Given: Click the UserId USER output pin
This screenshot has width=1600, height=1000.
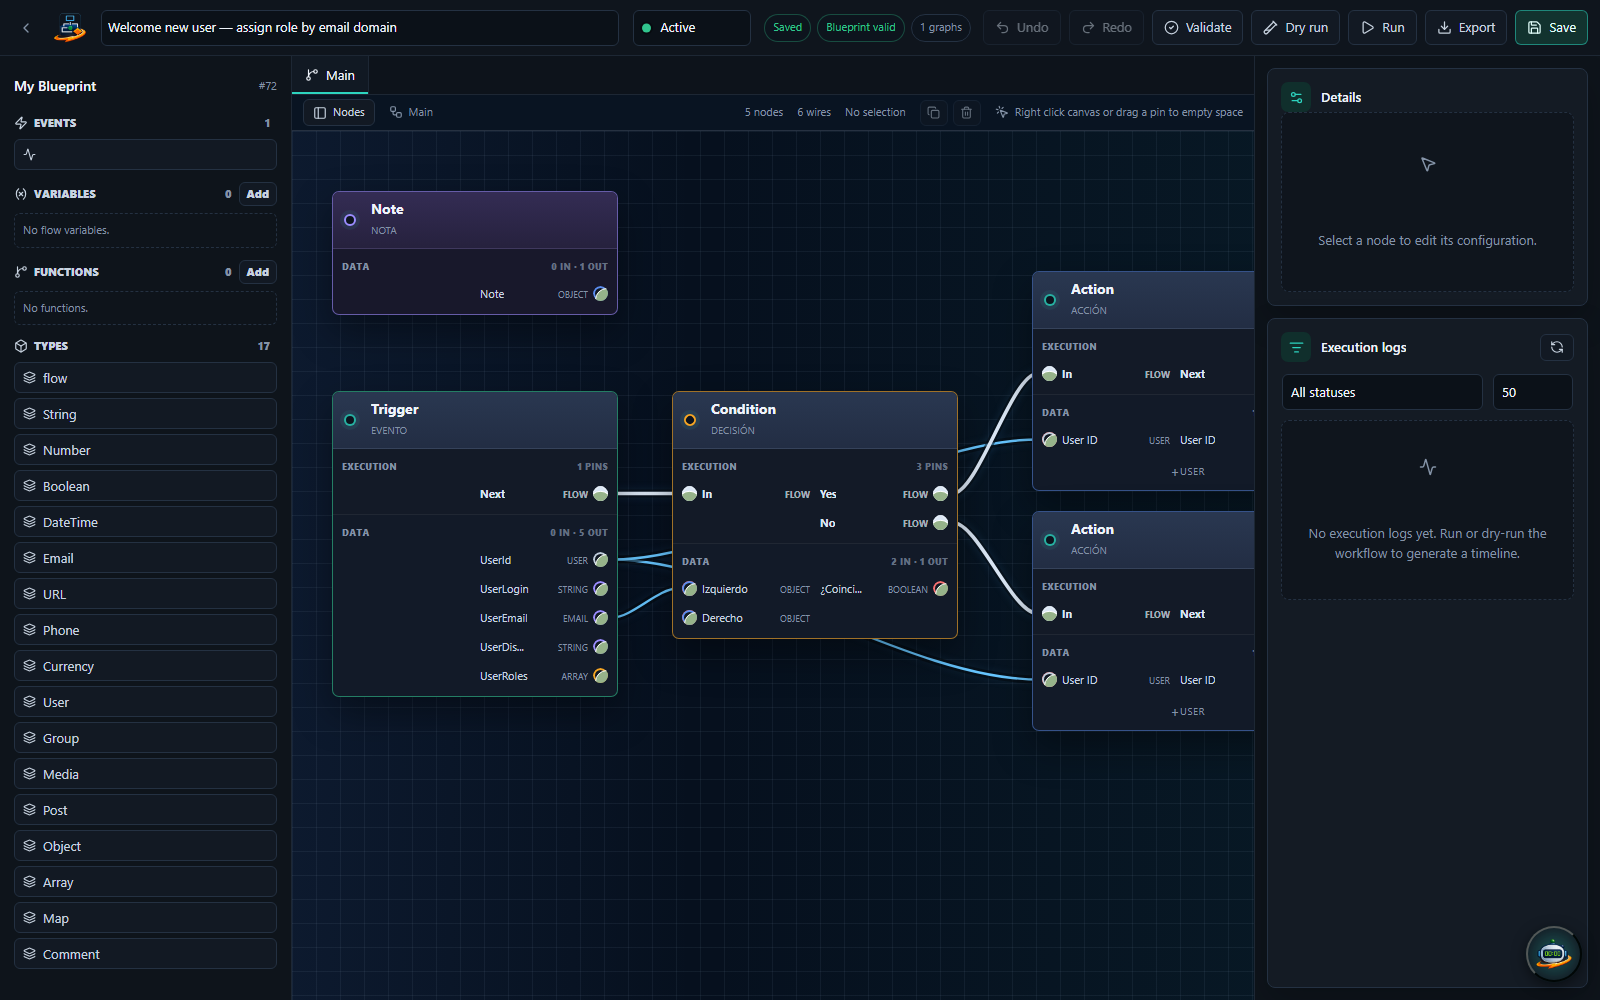Looking at the screenshot, I should pos(600,560).
